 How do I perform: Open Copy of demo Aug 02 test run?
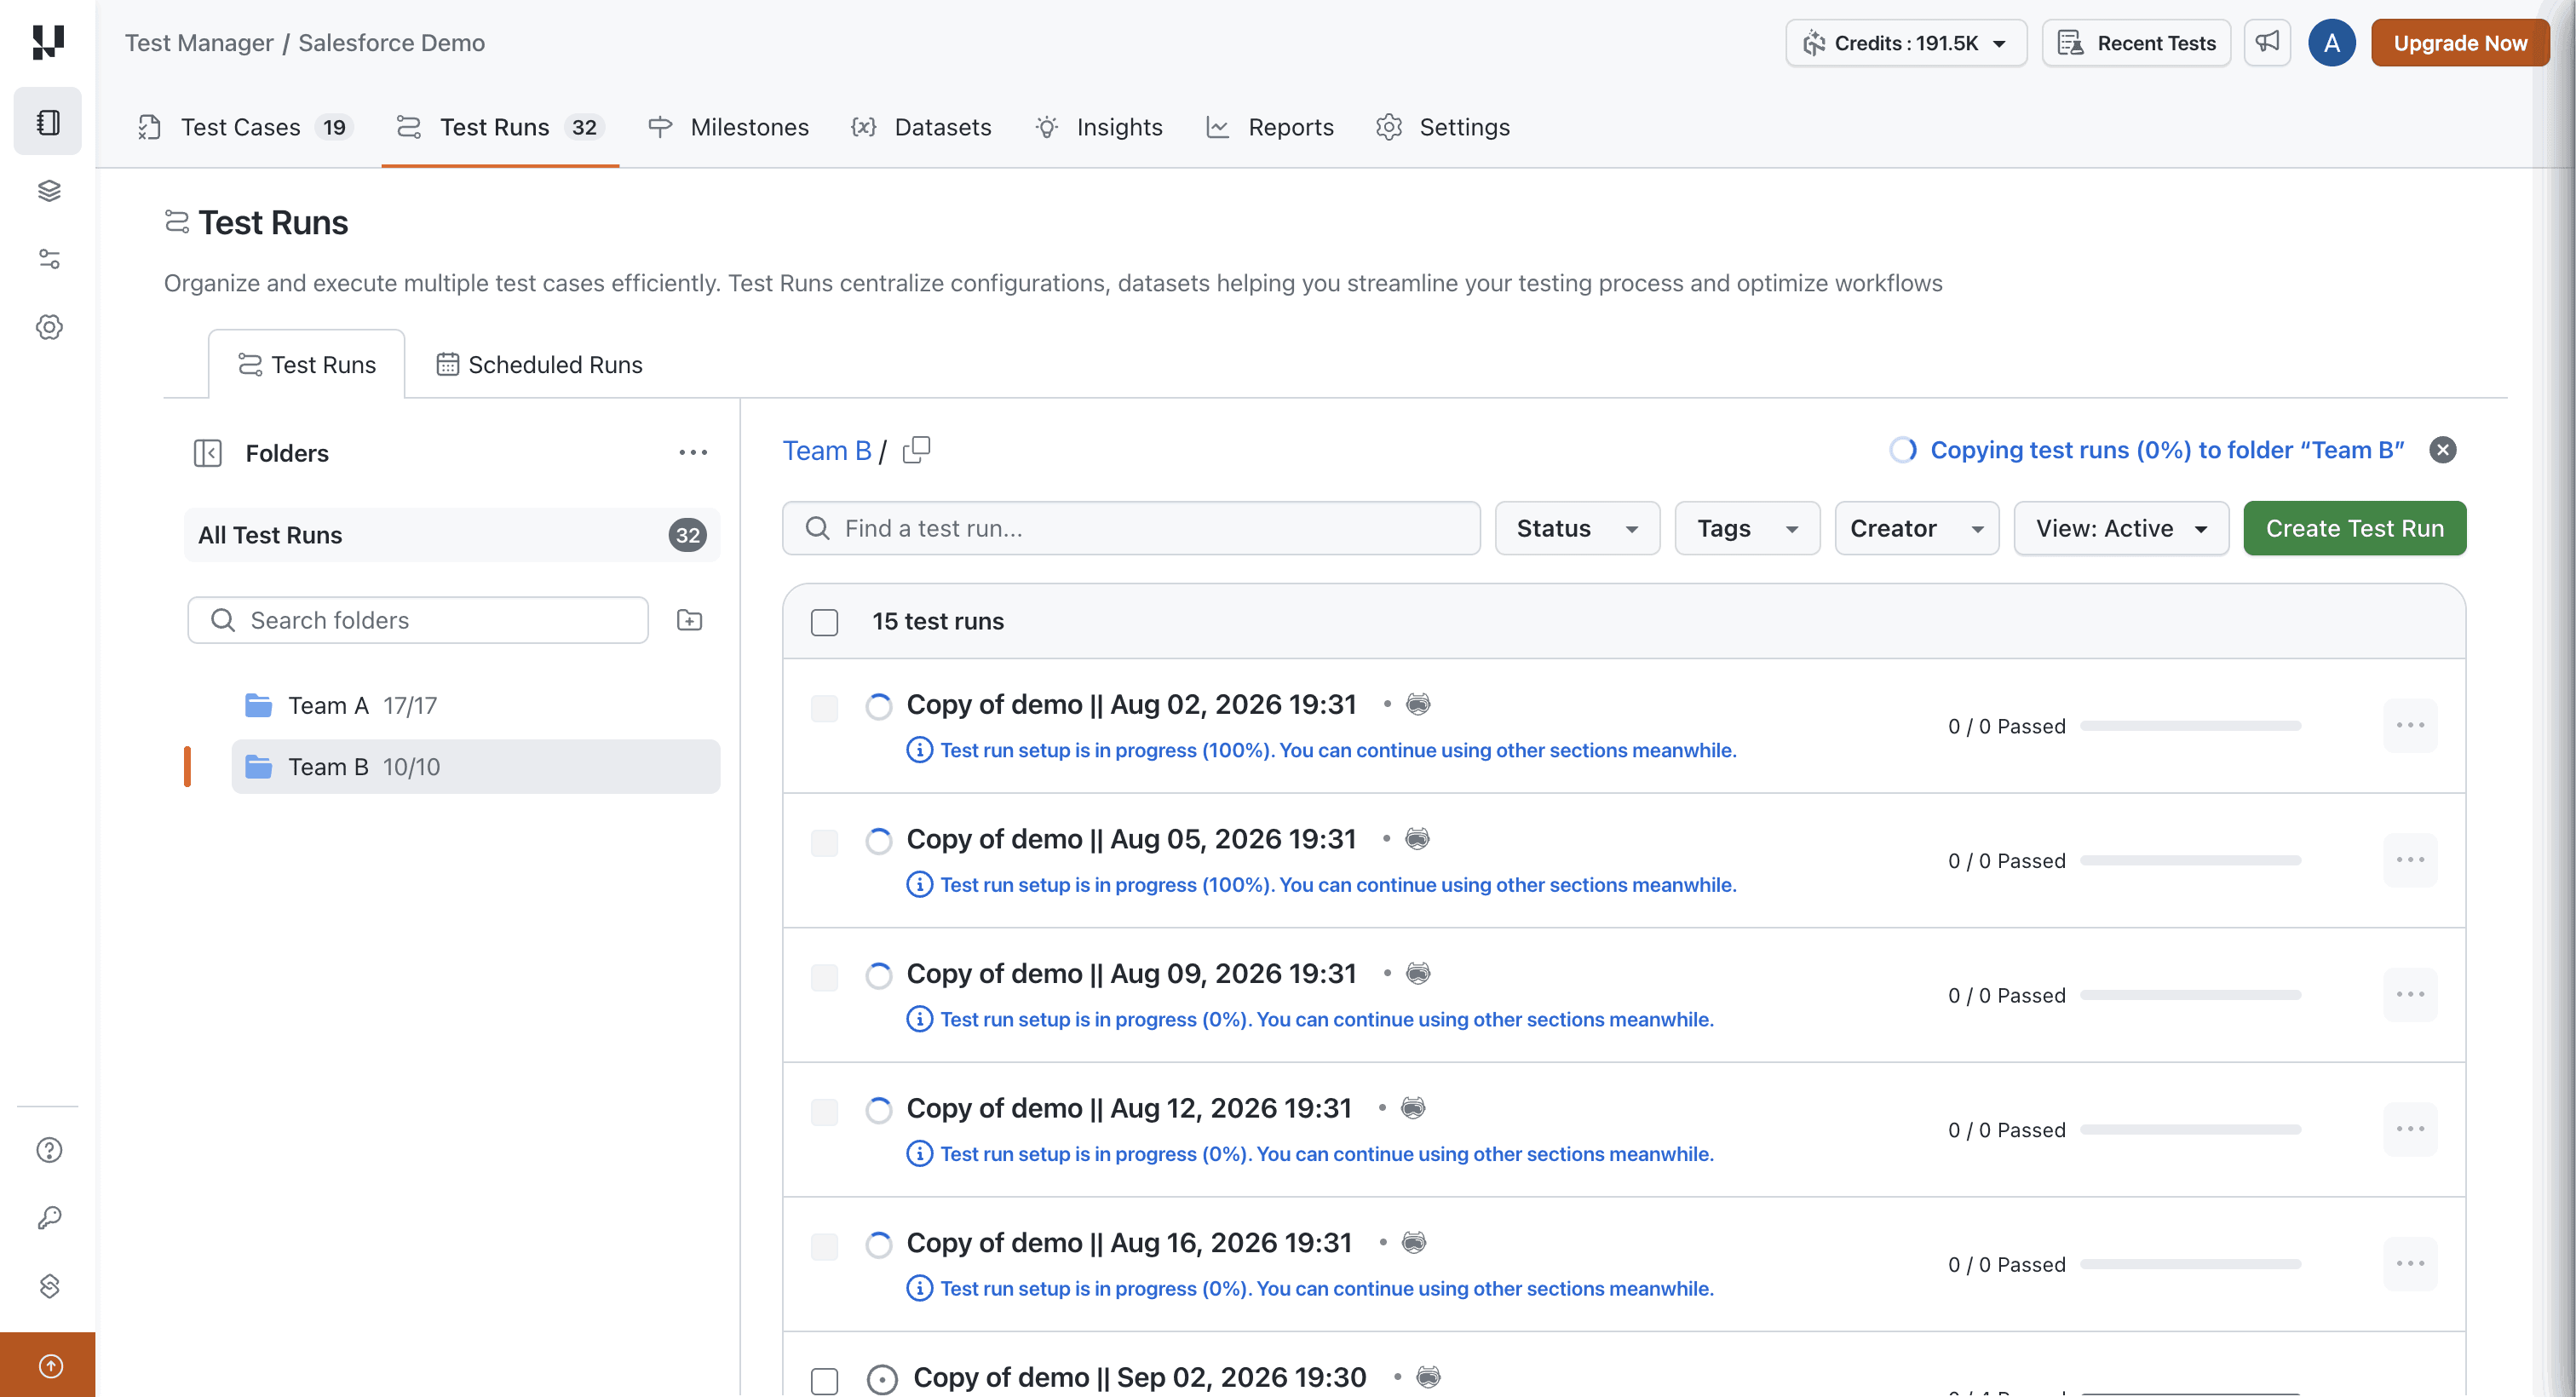click(1131, 704)
